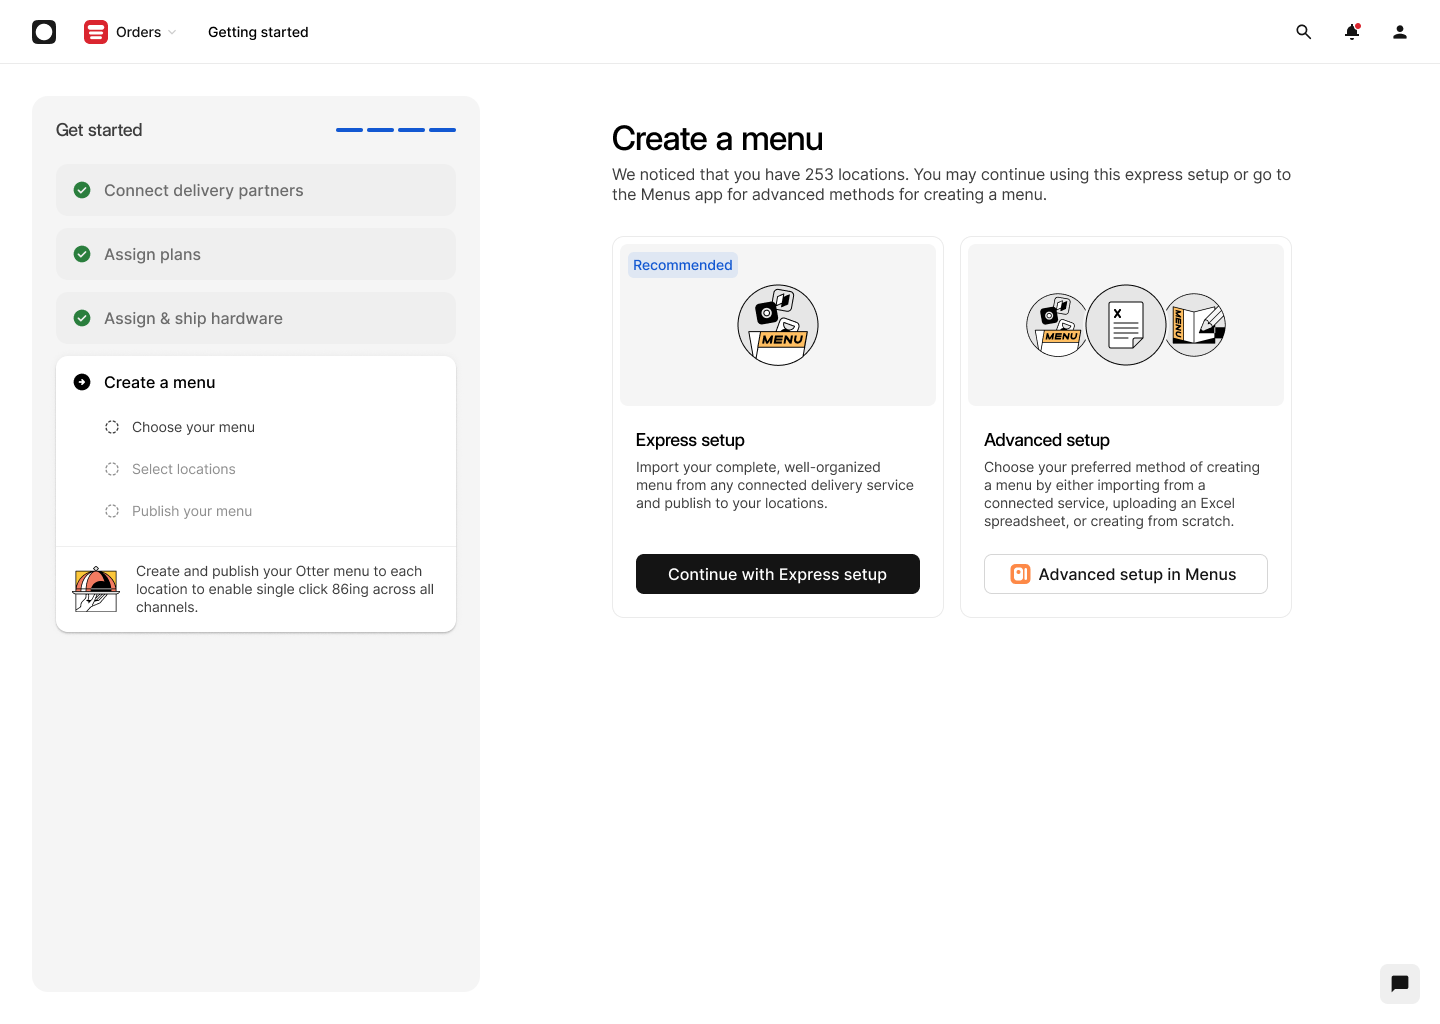
Task: Click the Create a menu page heading
Action: pos(718,139)
